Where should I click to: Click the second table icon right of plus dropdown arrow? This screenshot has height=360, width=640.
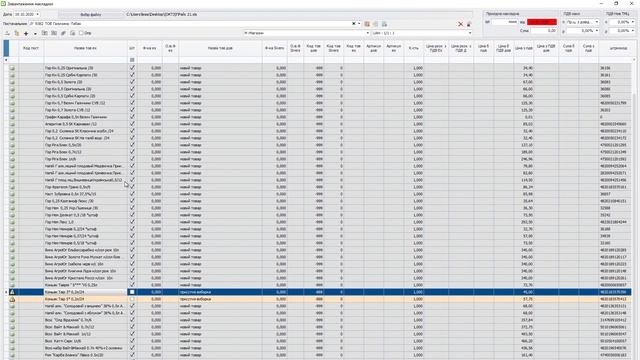(x=54, y=33)
